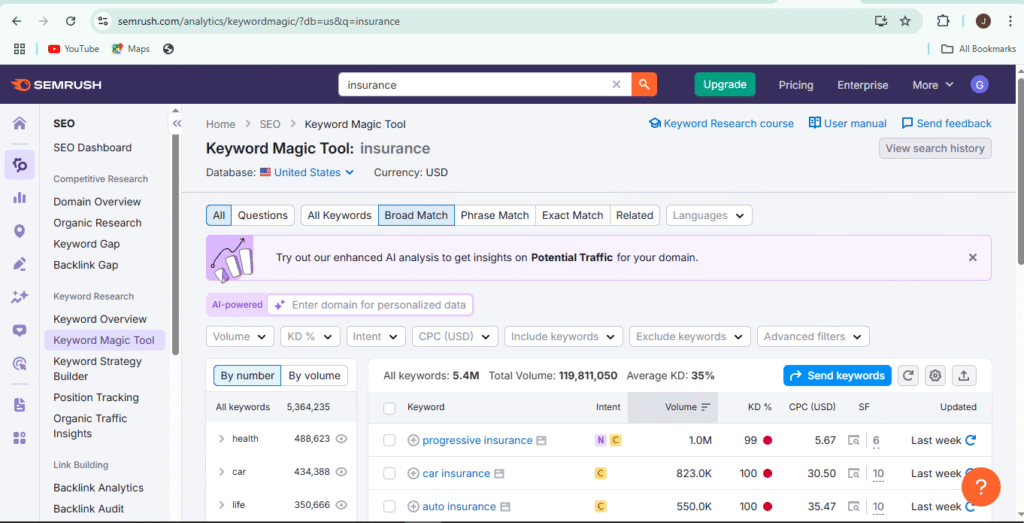Open Include keywords dropdown
Image resolution: width=1024 pixels, height=523 pixels.
point(564,336)
